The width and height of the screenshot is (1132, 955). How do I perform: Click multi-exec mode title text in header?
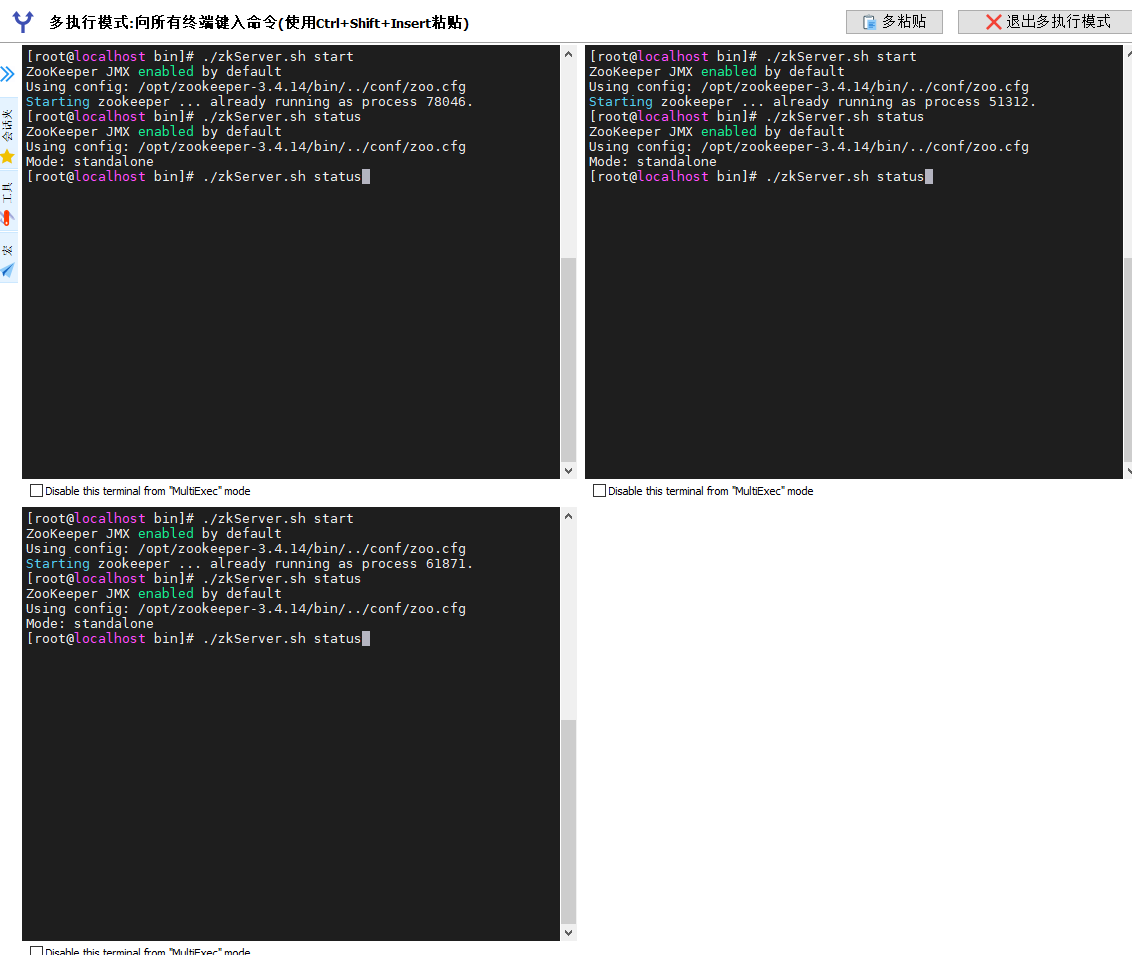(259, 22)
